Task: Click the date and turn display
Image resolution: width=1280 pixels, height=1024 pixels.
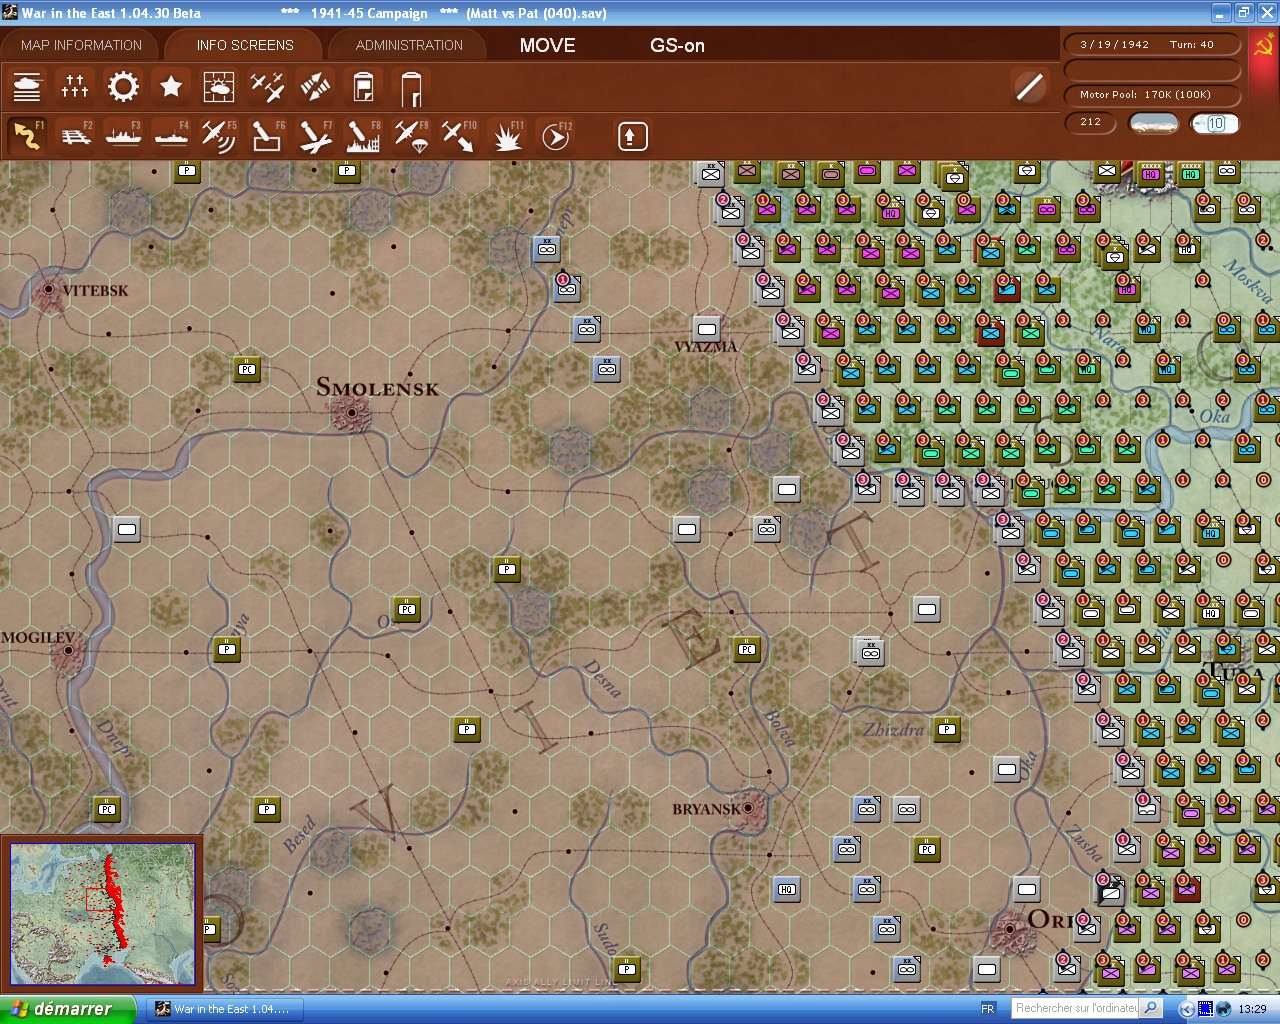Action: 1152,45
